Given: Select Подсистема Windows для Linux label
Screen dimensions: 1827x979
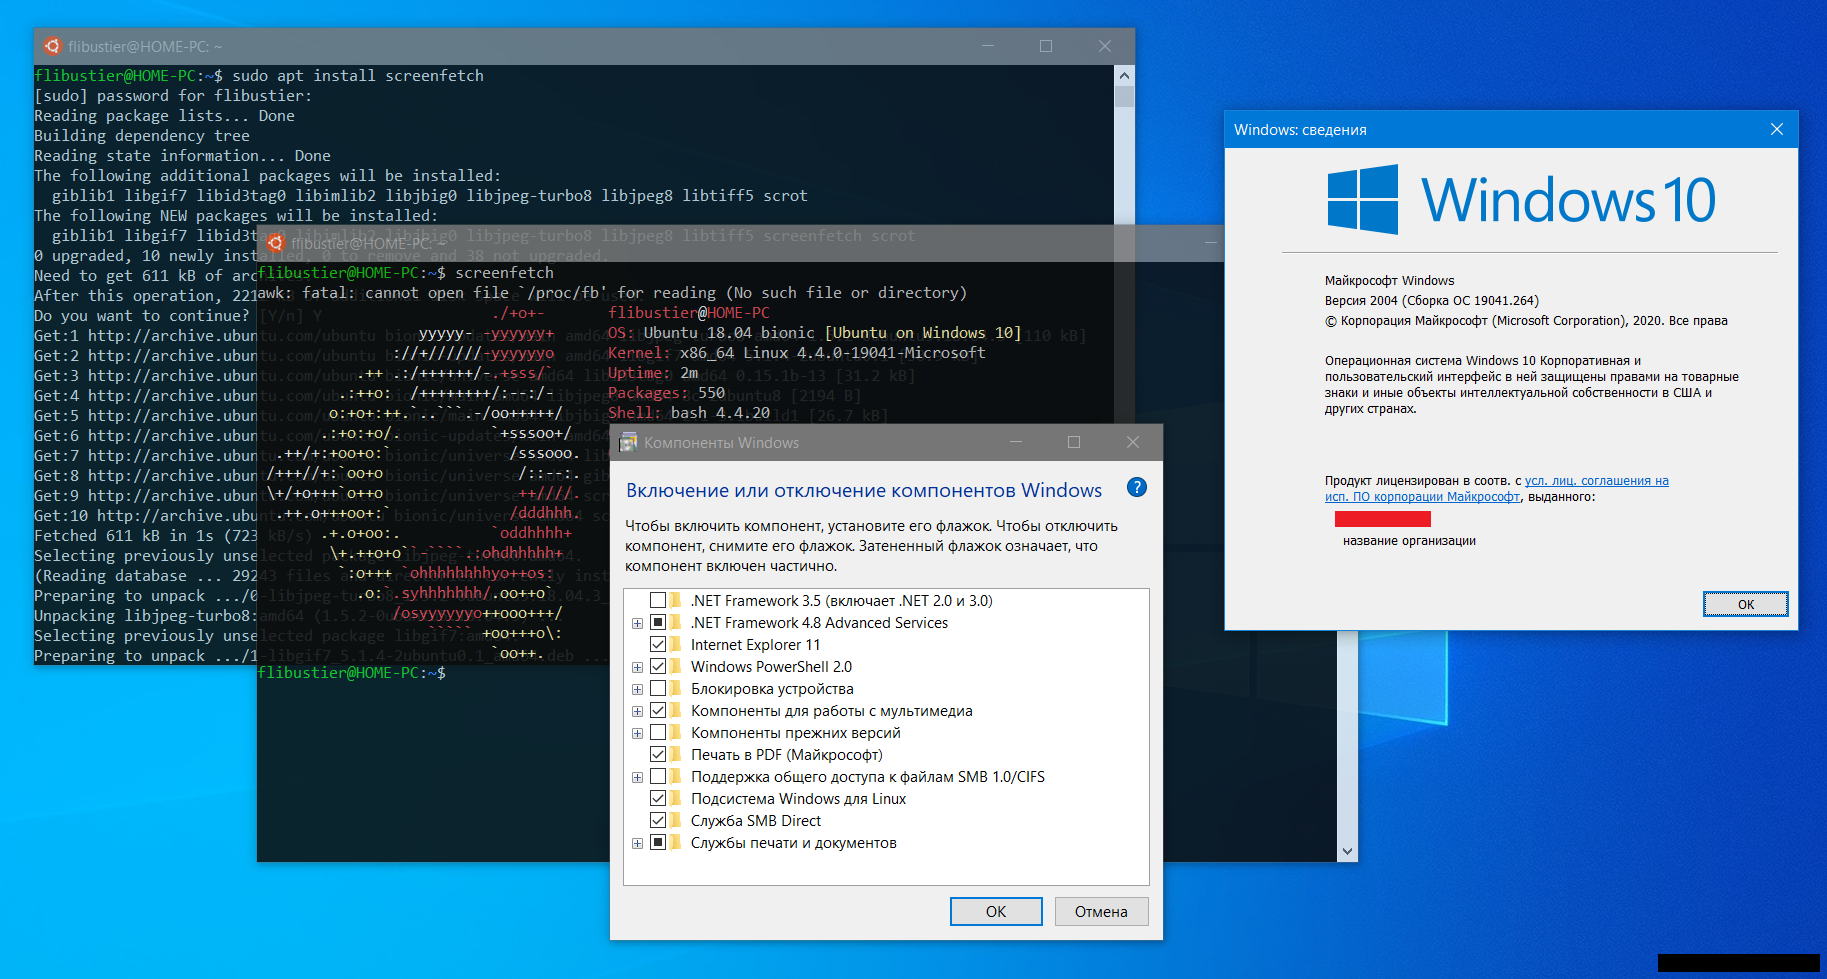Looking at the screenshot, I should (798, 798).
